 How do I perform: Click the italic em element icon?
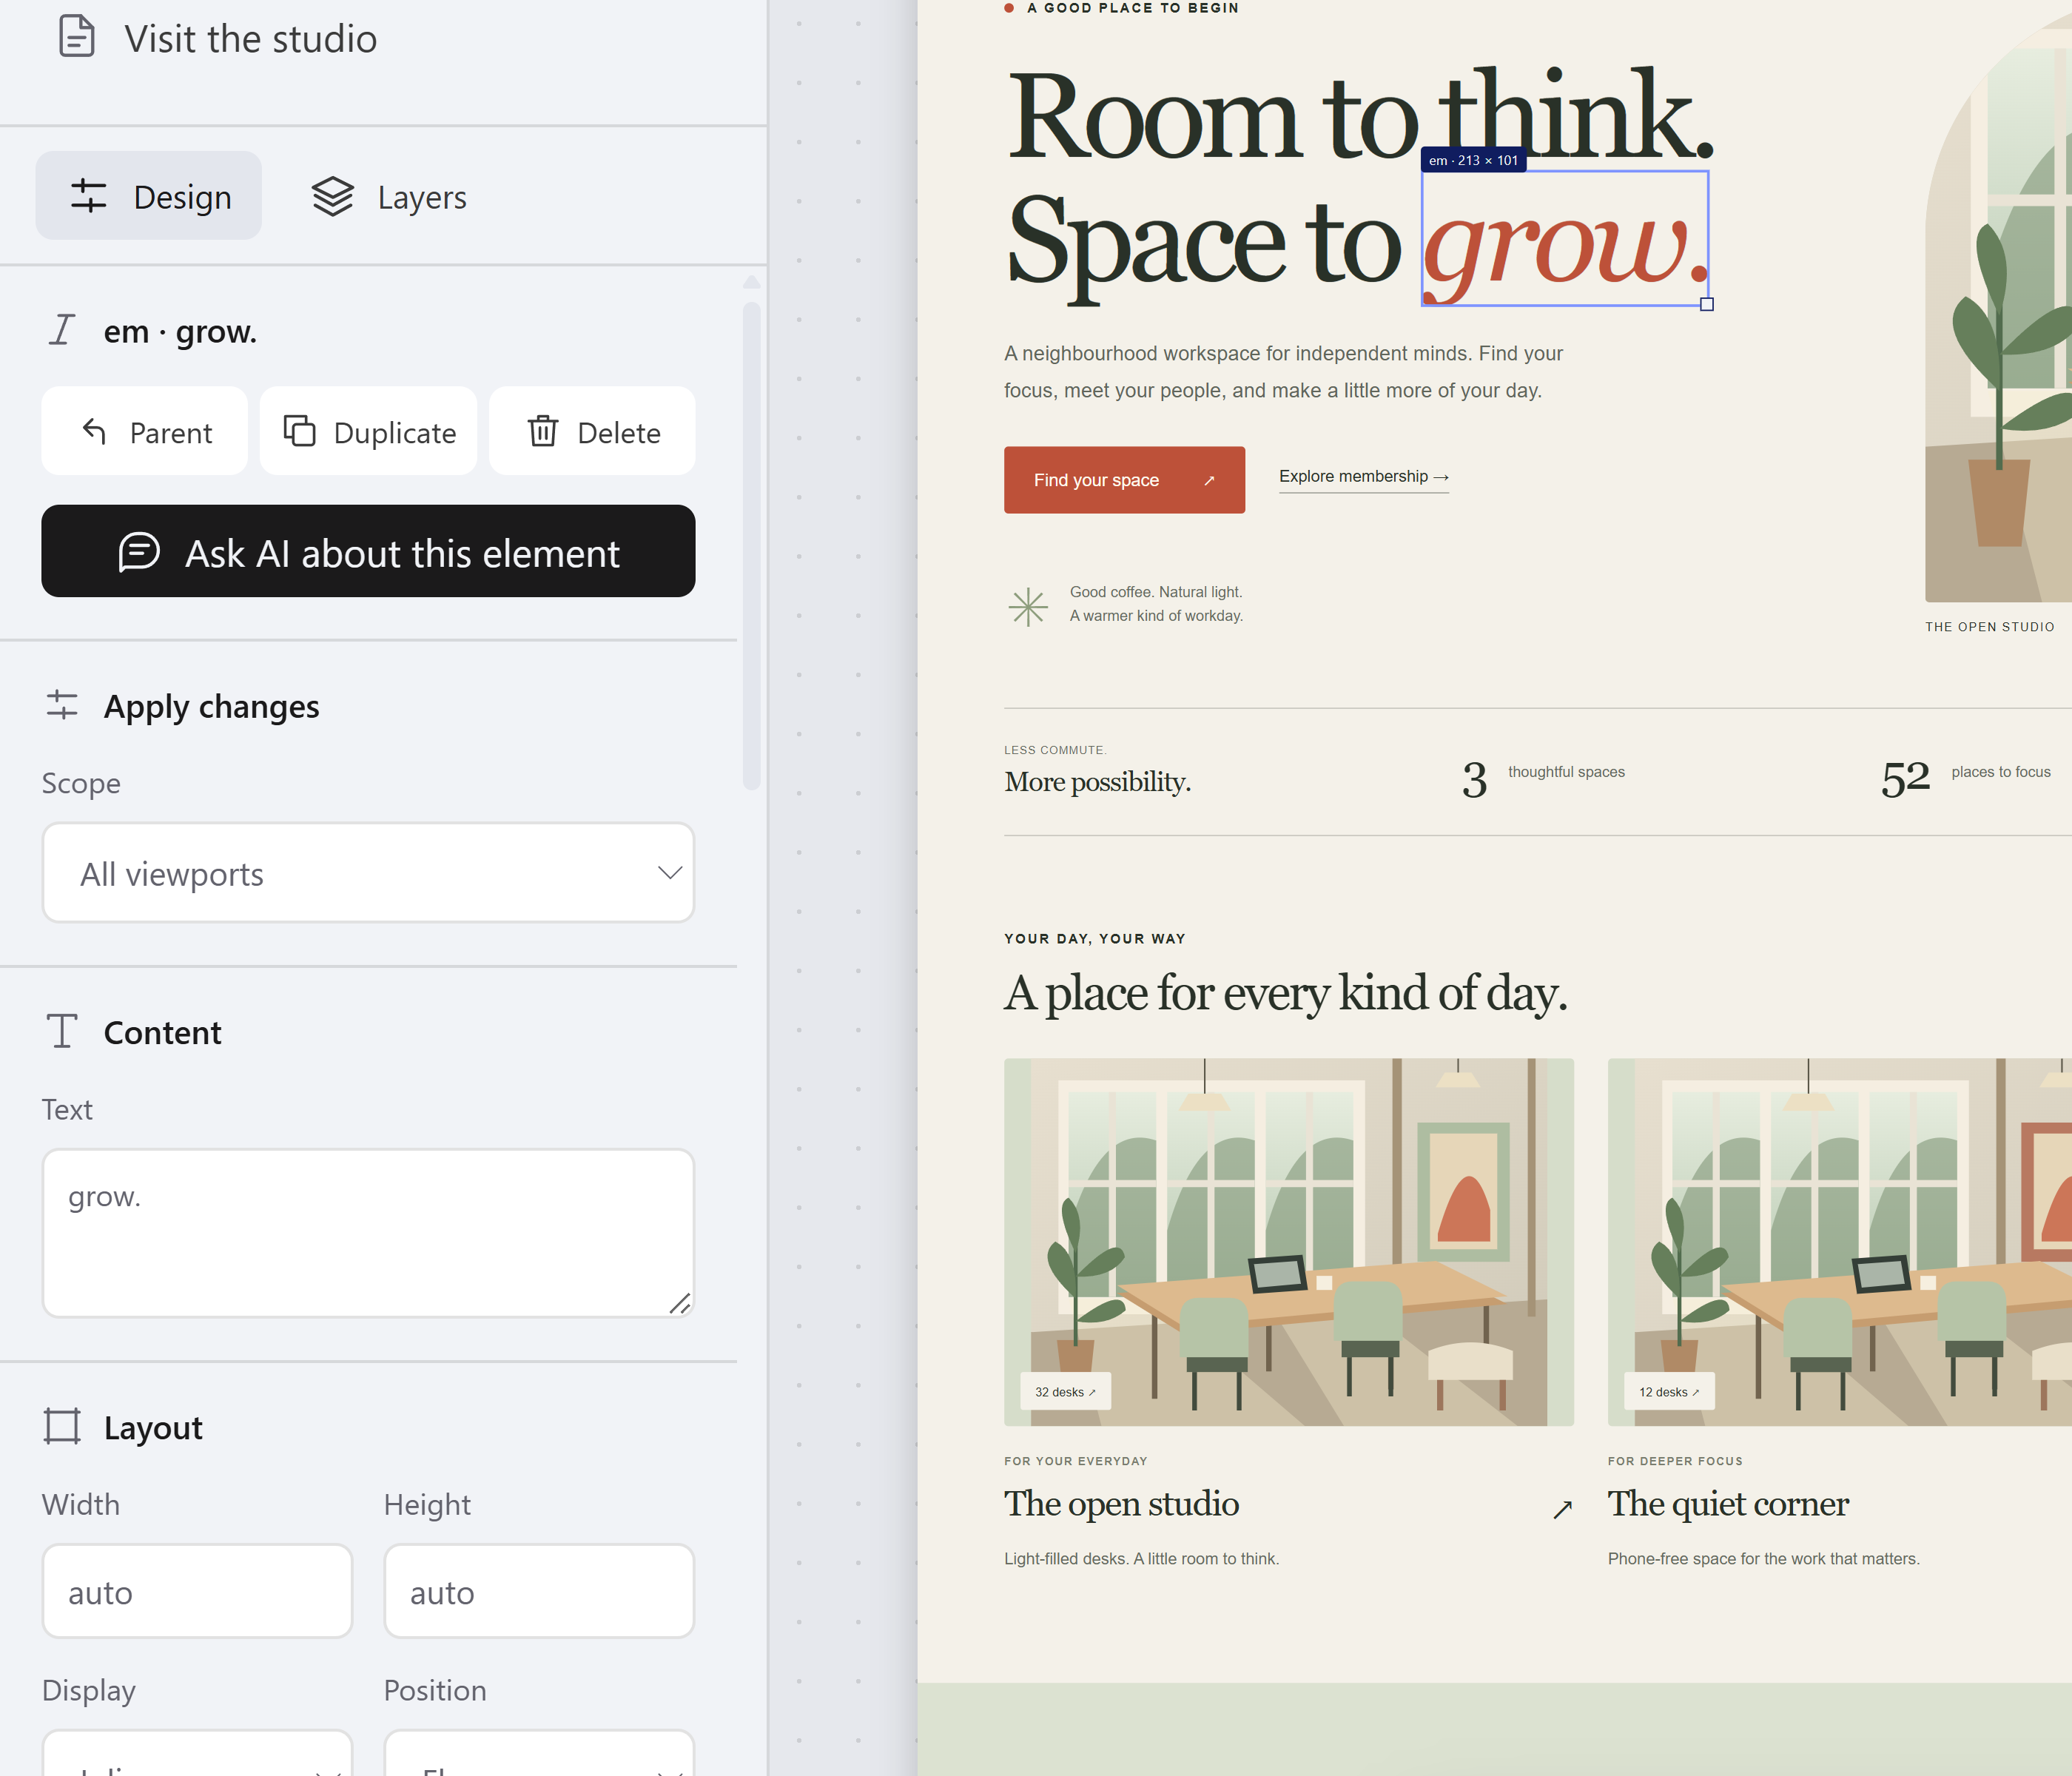62,329
